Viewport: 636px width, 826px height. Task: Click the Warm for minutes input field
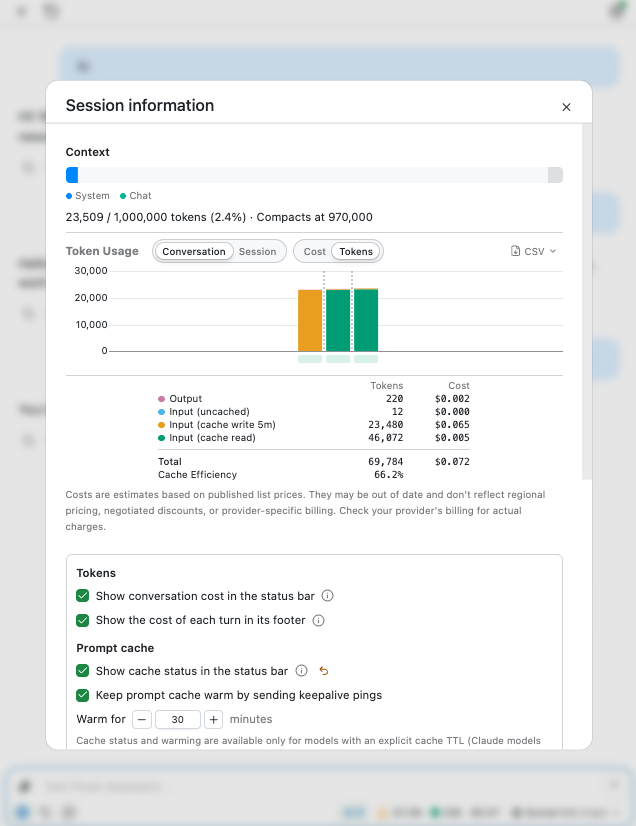click(178, 719)
